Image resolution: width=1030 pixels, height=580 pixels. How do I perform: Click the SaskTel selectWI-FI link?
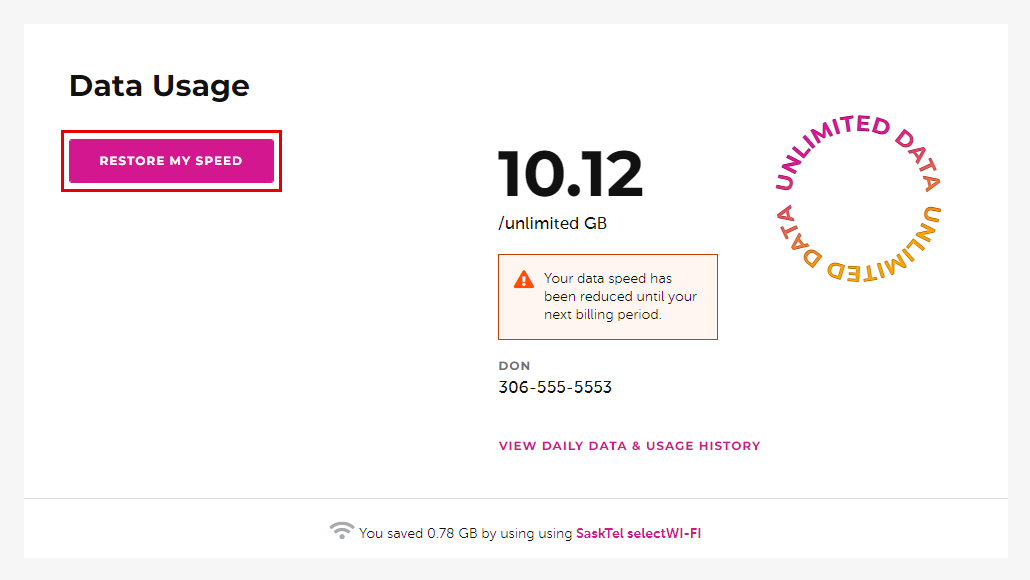(x=638, y=533)
